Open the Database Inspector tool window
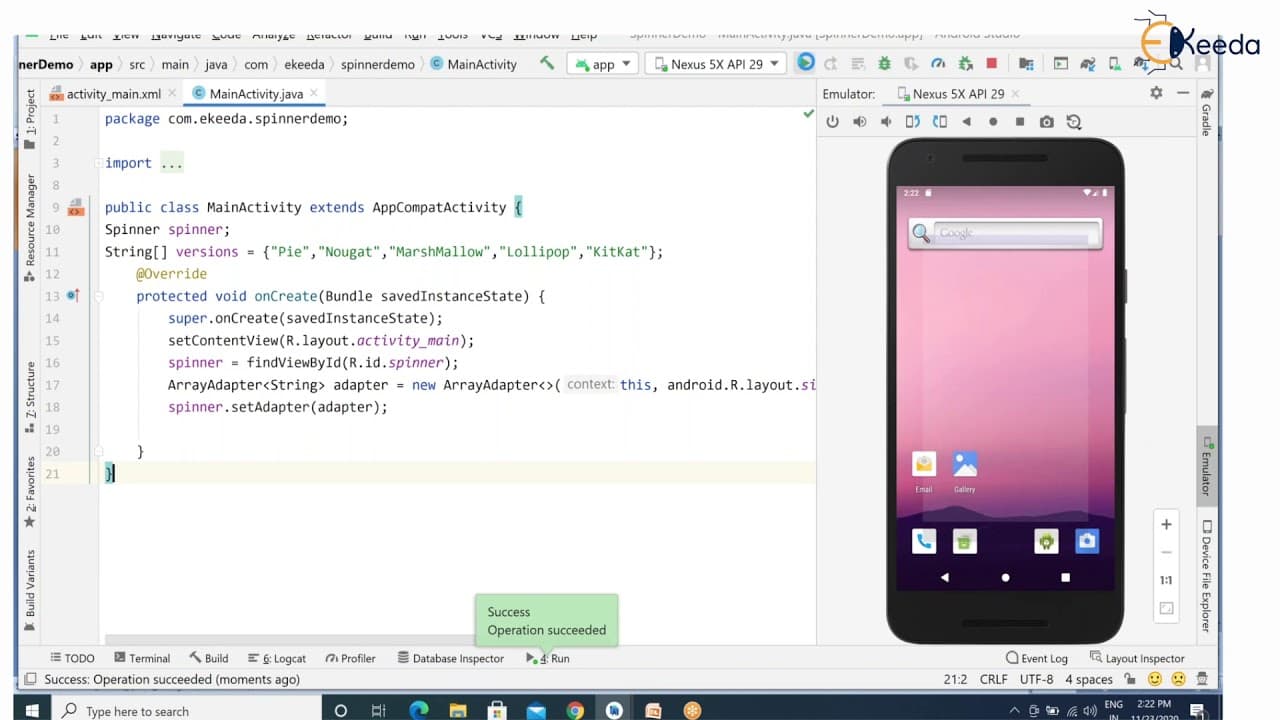 click(450, 658)
